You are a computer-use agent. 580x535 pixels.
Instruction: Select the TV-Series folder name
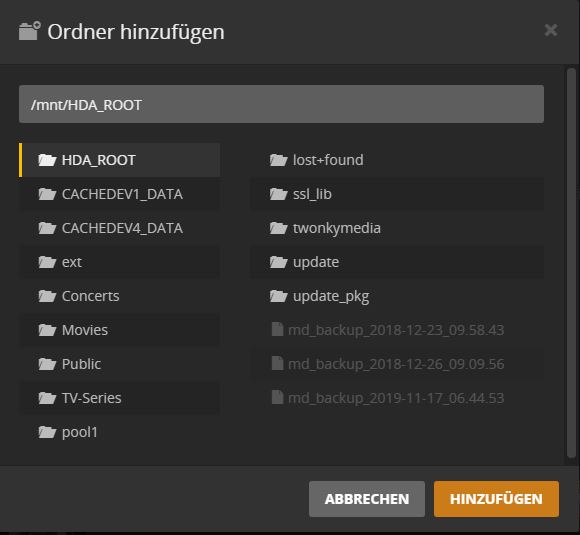pyautogui.click(x=92, y=398)
